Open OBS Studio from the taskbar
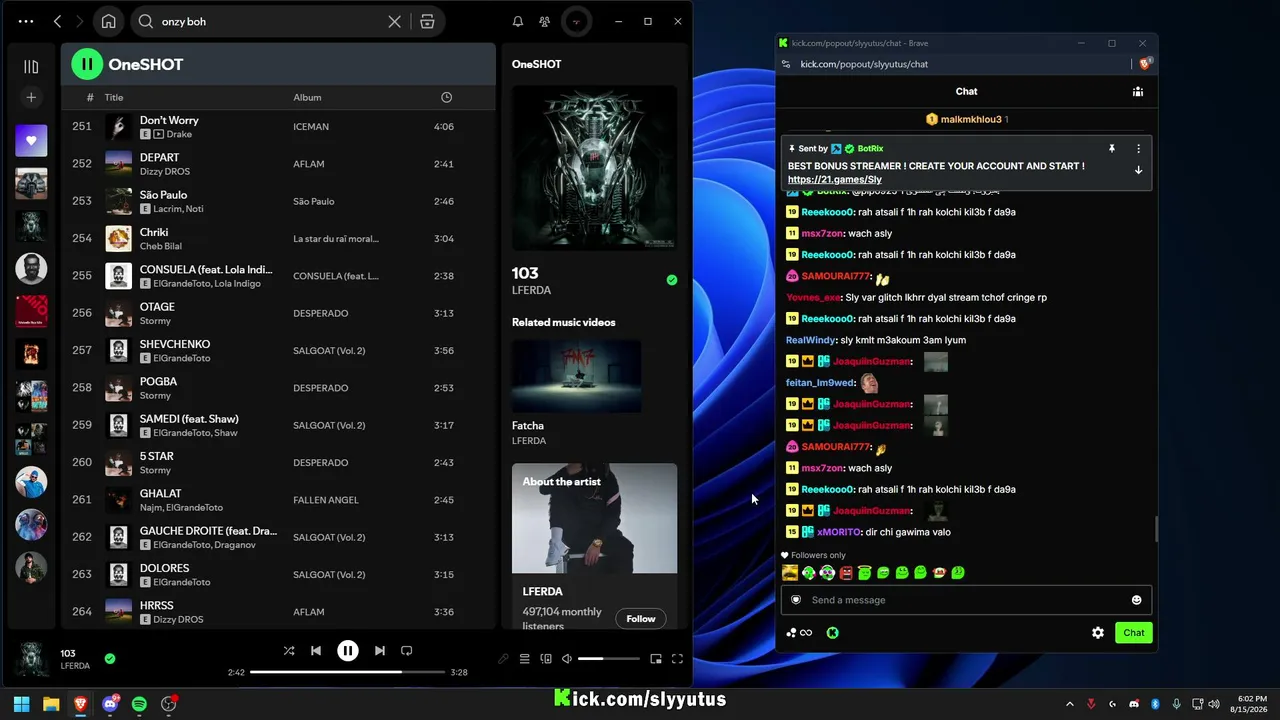1280x720 pixels. pos(169,704)
